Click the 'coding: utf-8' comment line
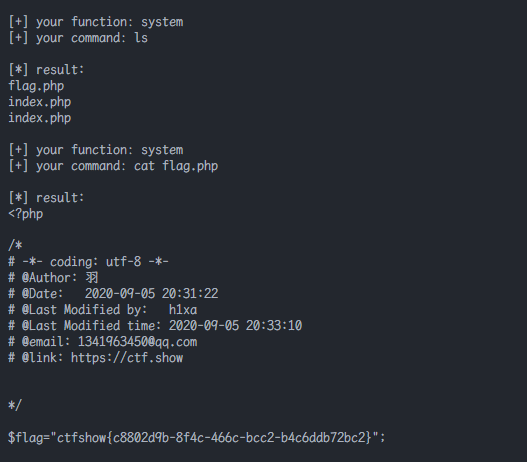527x462 pixels. [x=89, y=262]
